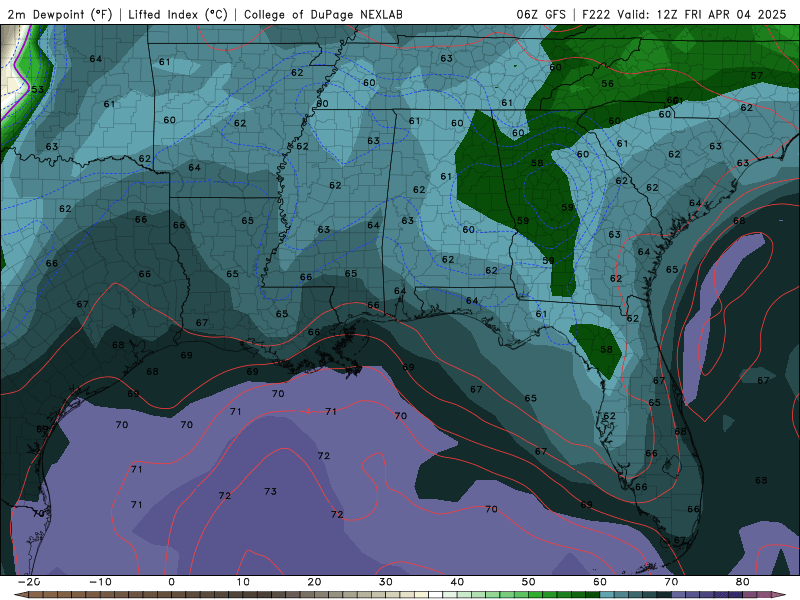Click the 53 dewpoint value at the northwest corner

tap(38, 89)
